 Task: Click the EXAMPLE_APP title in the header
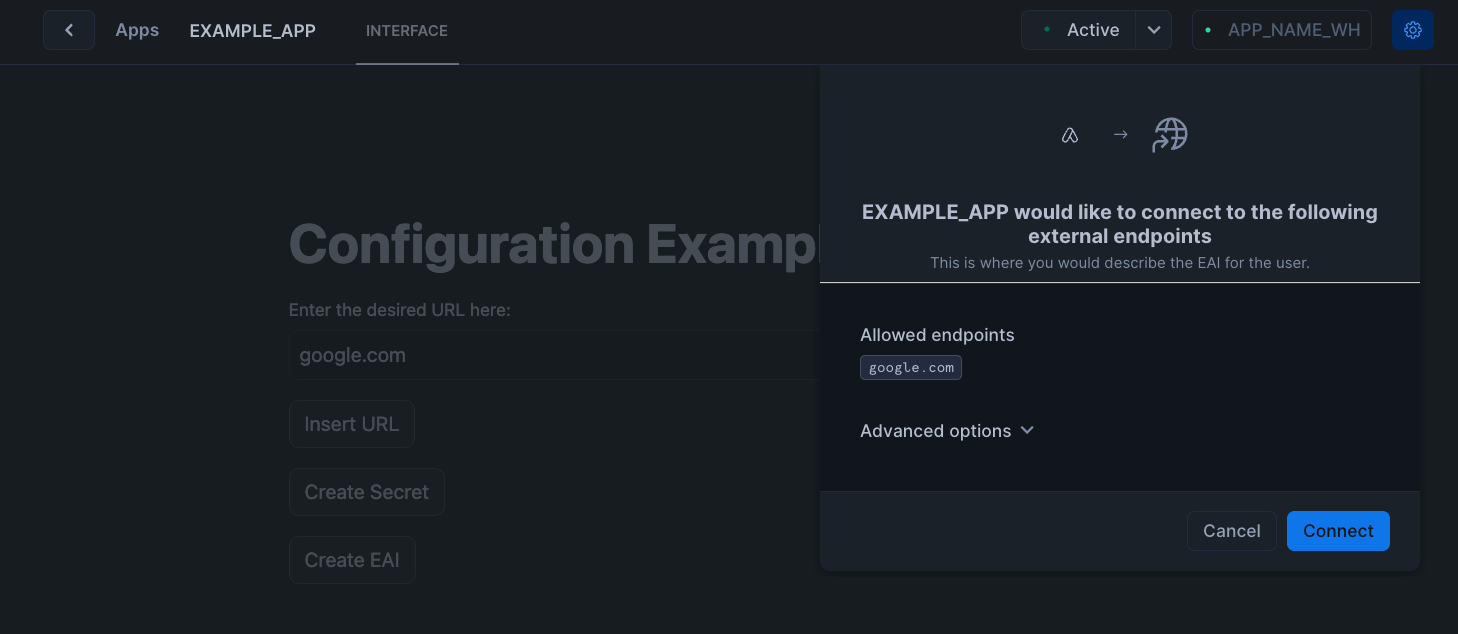[x=252, y=30]
